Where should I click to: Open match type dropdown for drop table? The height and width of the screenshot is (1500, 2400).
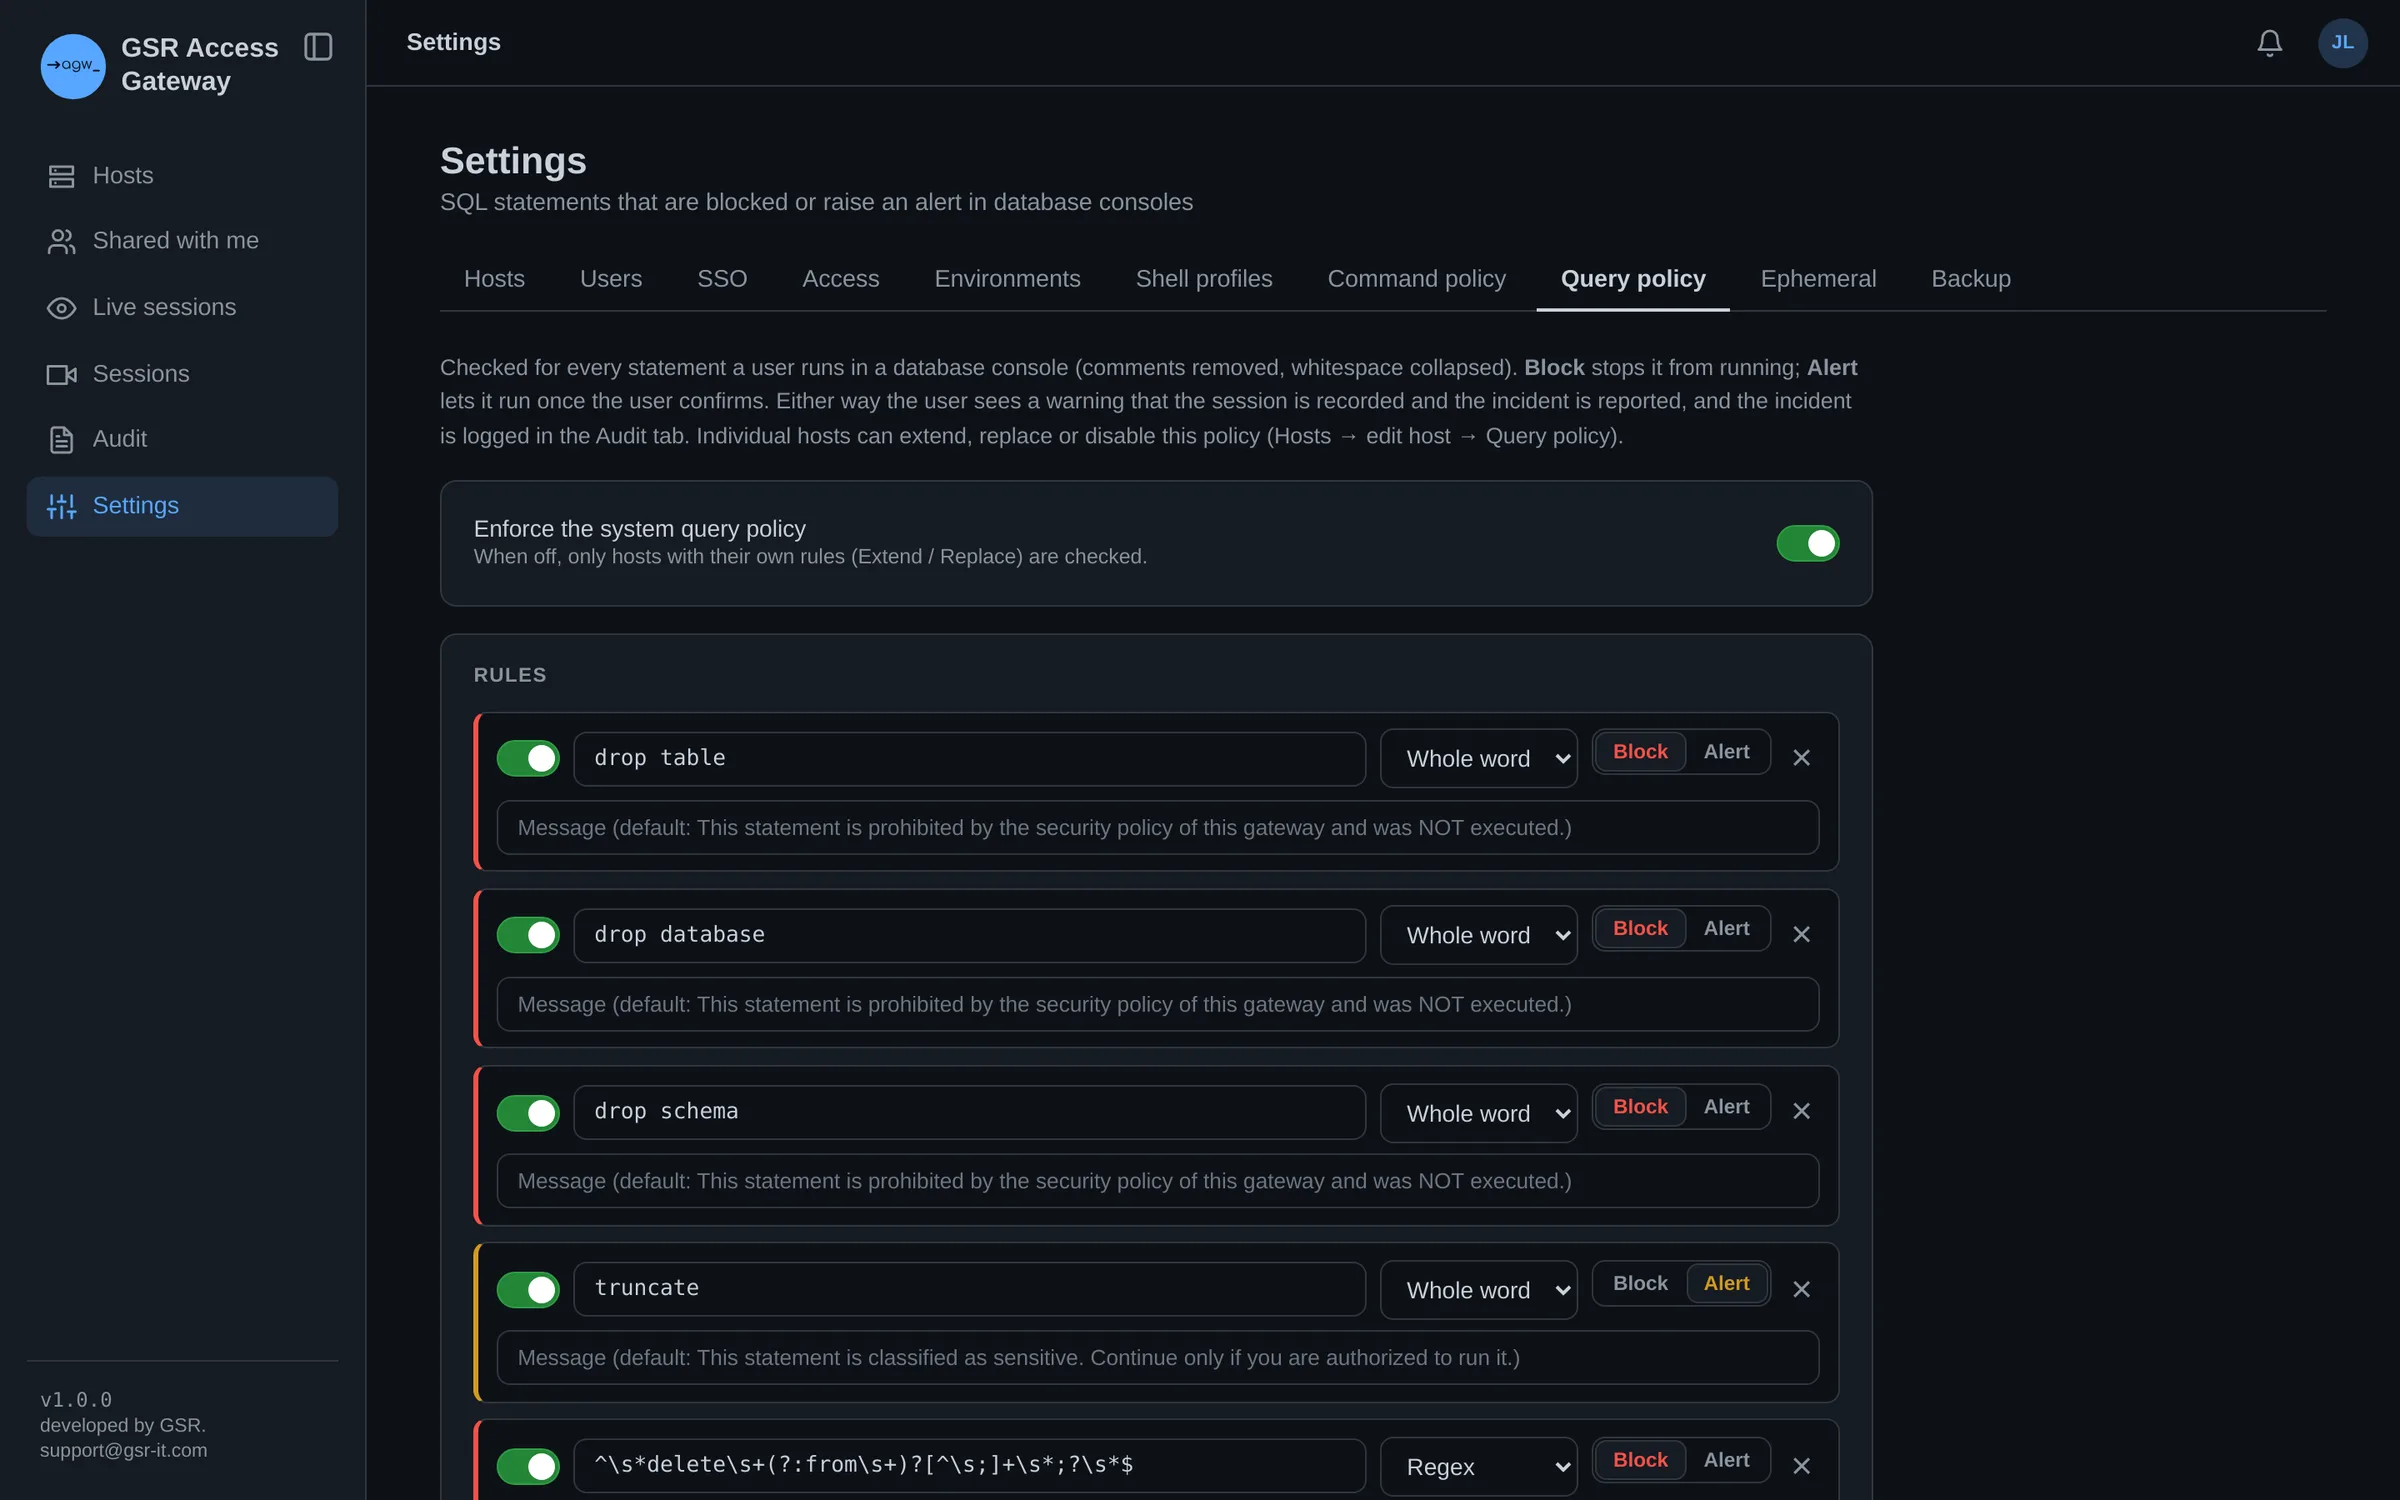[1478, 759]
